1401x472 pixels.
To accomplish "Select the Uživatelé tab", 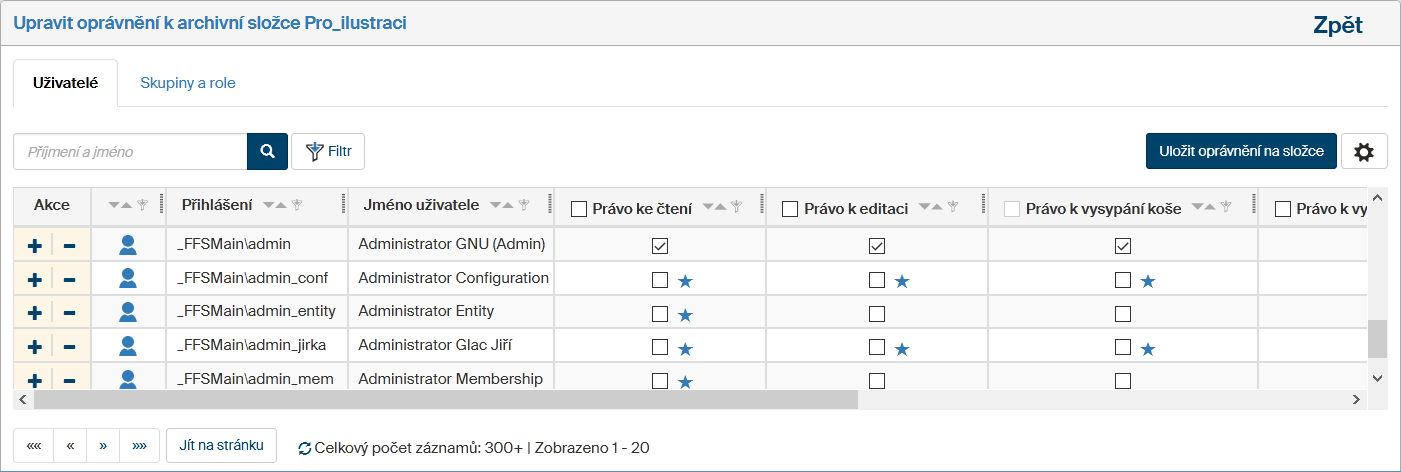I will pyautogui.click(x=65, y=83).
